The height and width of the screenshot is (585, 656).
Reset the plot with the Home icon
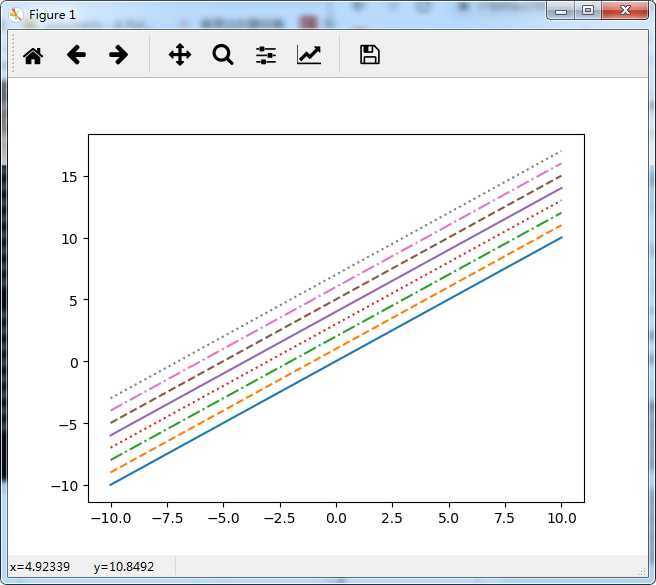33,56
